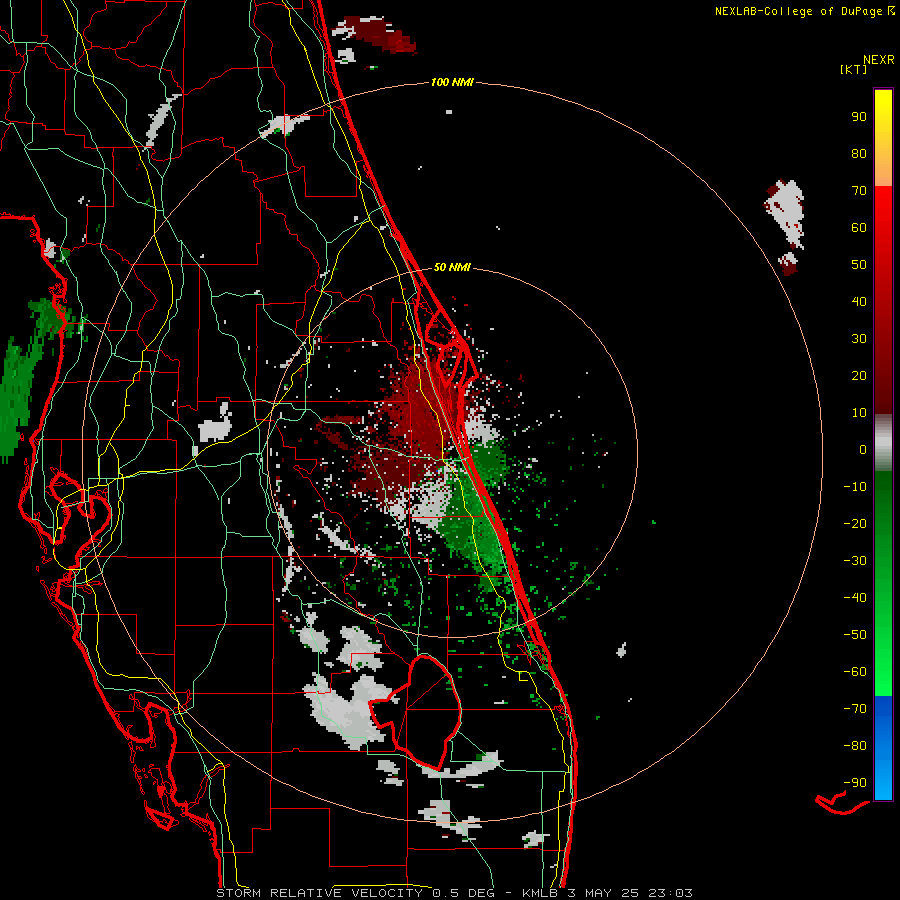Viewport: 900px width, 900px height.
Task: Click the -90 value on the velocity scale
Action: [x=855, y=783]
